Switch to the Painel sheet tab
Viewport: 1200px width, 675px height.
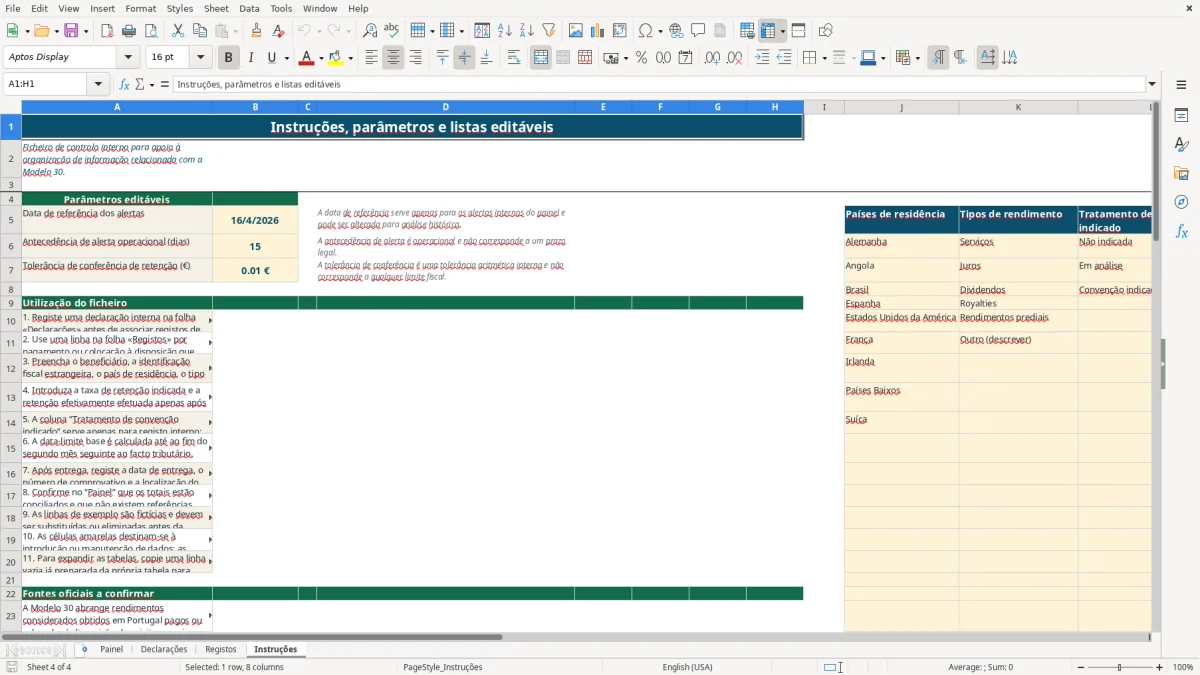coord(111,649)
